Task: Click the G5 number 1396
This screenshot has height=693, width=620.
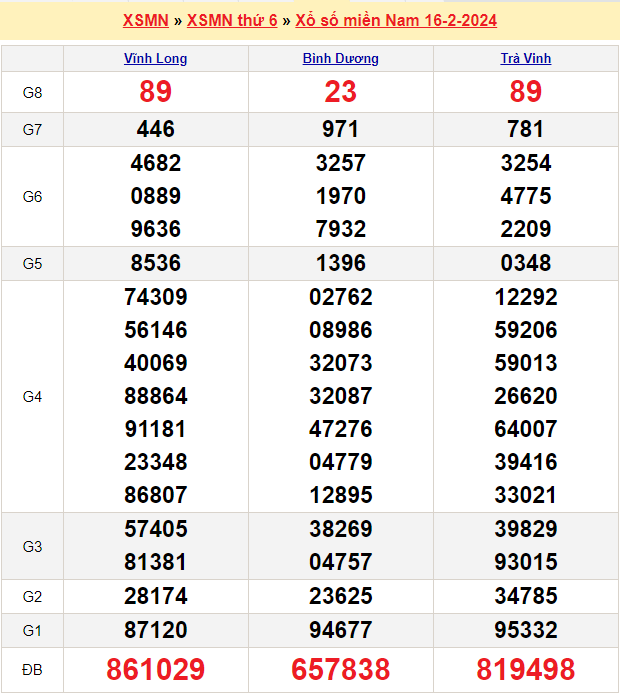Action: 340,263
